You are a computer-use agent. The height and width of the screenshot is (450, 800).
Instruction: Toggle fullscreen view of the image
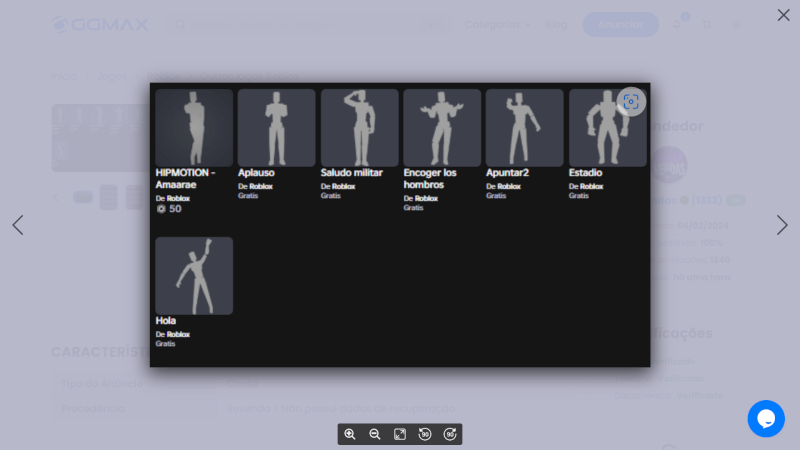[400, 434]
